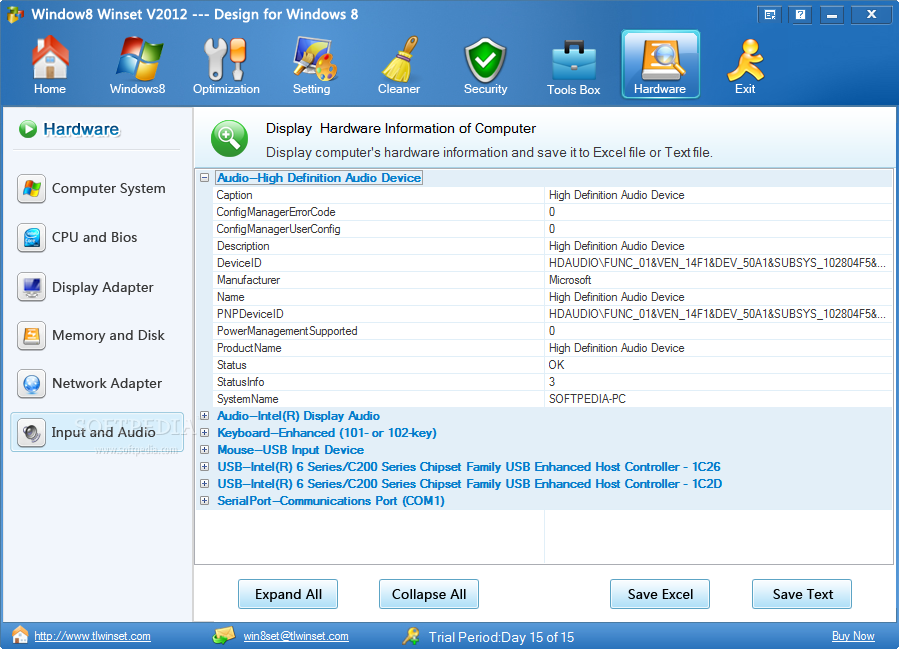Click the house icon in status bar

coord(20,635)
